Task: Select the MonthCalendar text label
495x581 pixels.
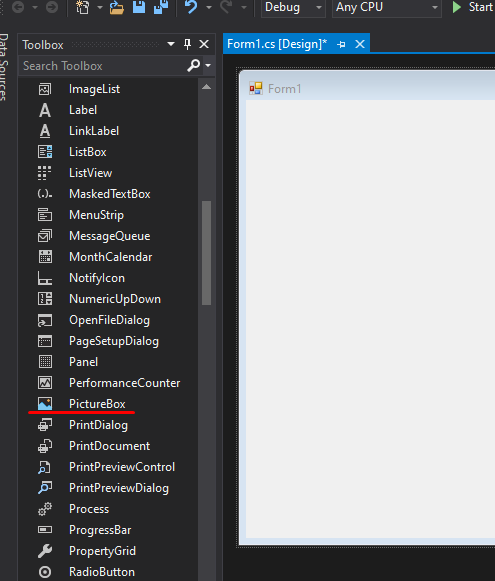Action: [x=111, y=257]
